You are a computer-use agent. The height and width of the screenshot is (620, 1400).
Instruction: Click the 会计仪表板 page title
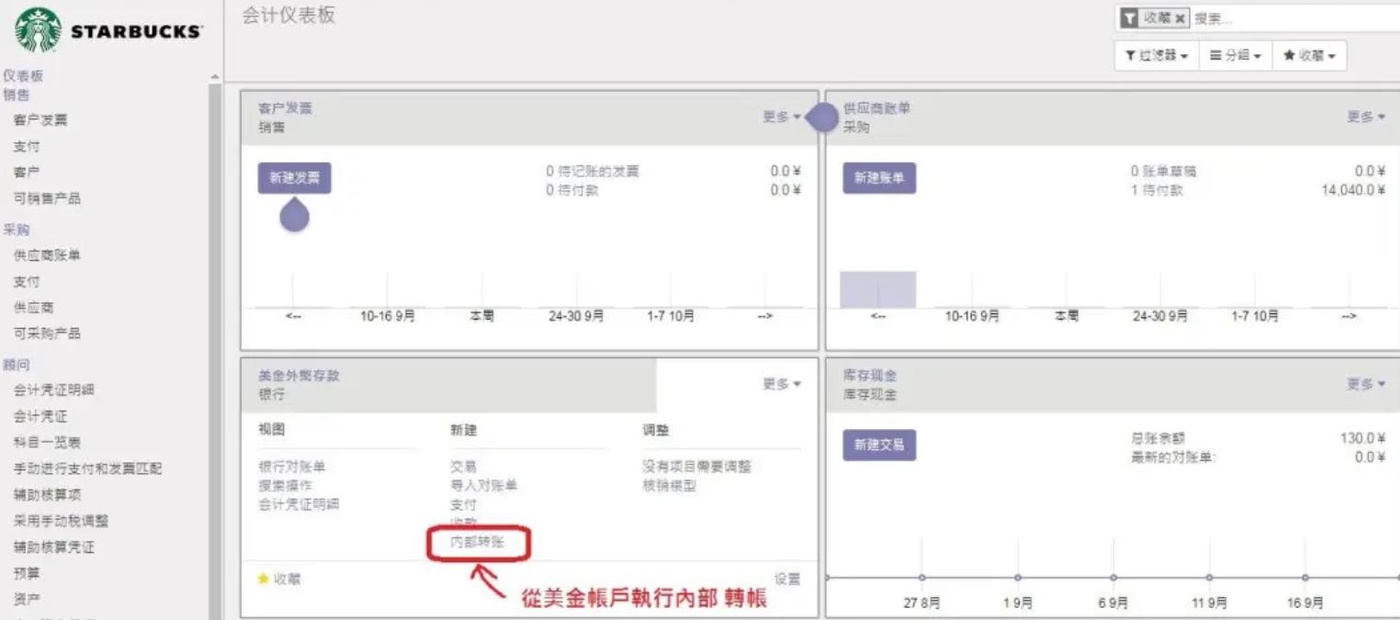point(289,15)
